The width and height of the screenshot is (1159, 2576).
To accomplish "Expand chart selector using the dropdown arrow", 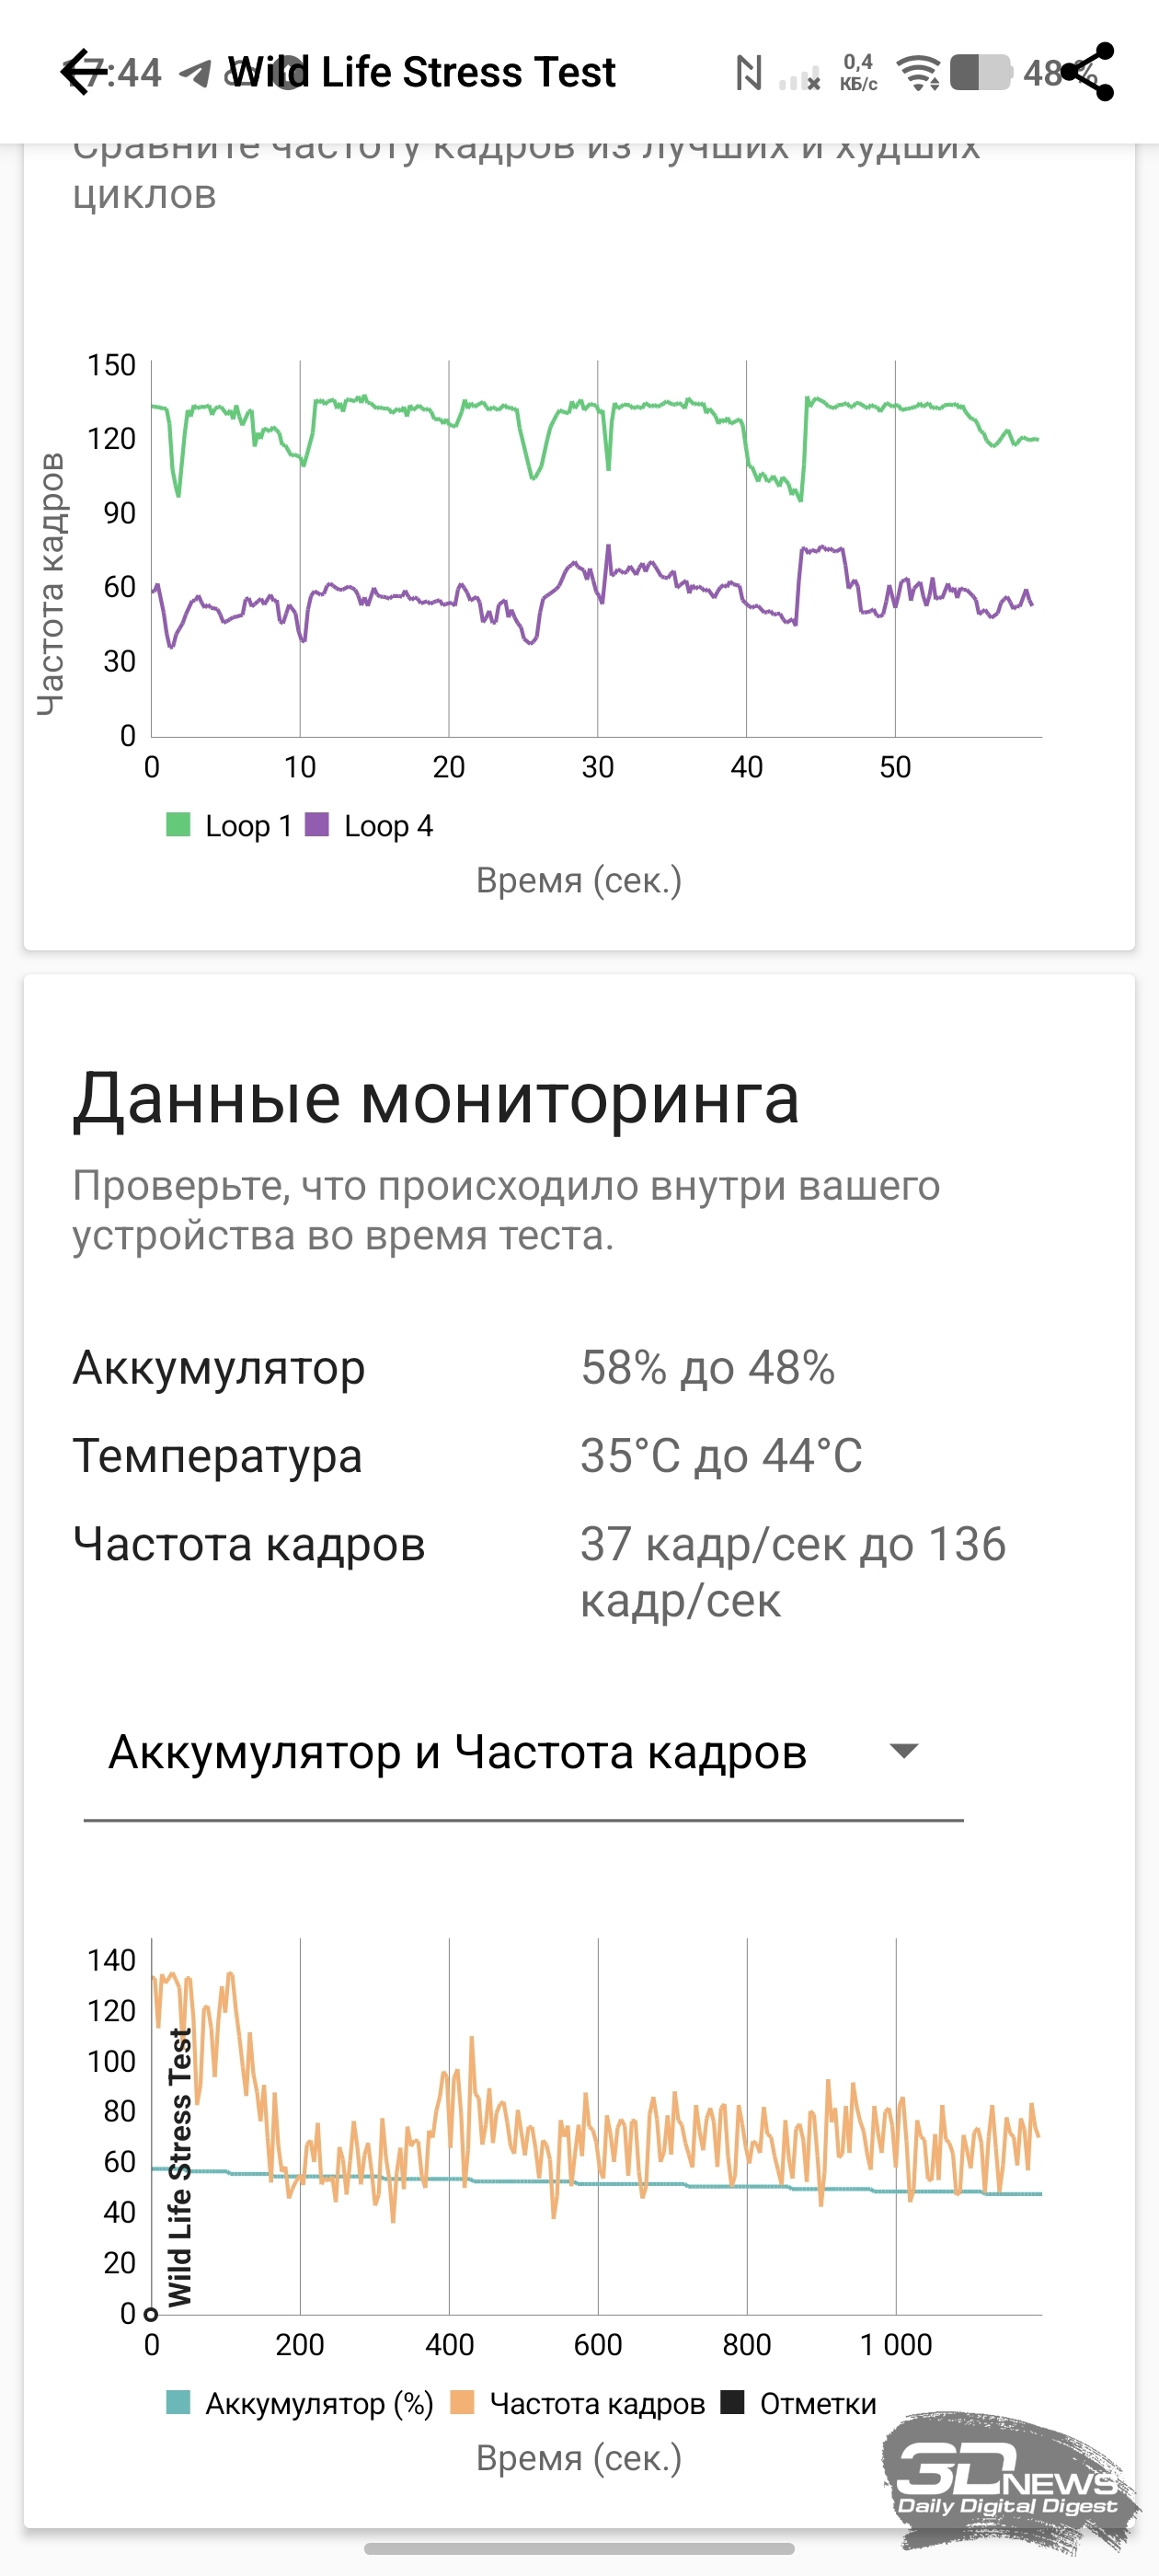I will (904, 1751).
